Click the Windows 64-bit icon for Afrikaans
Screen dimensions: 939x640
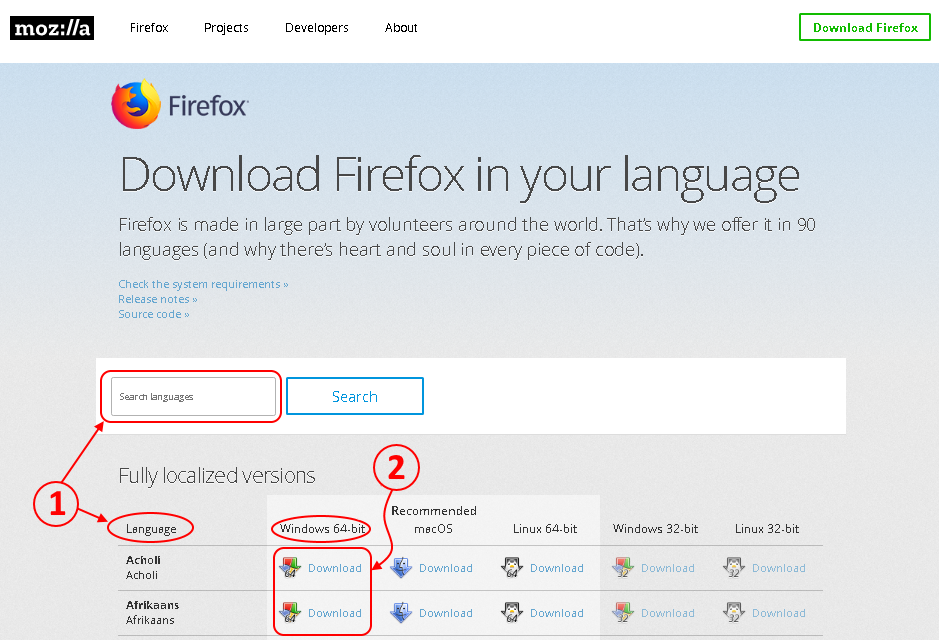tap(290, 612)
